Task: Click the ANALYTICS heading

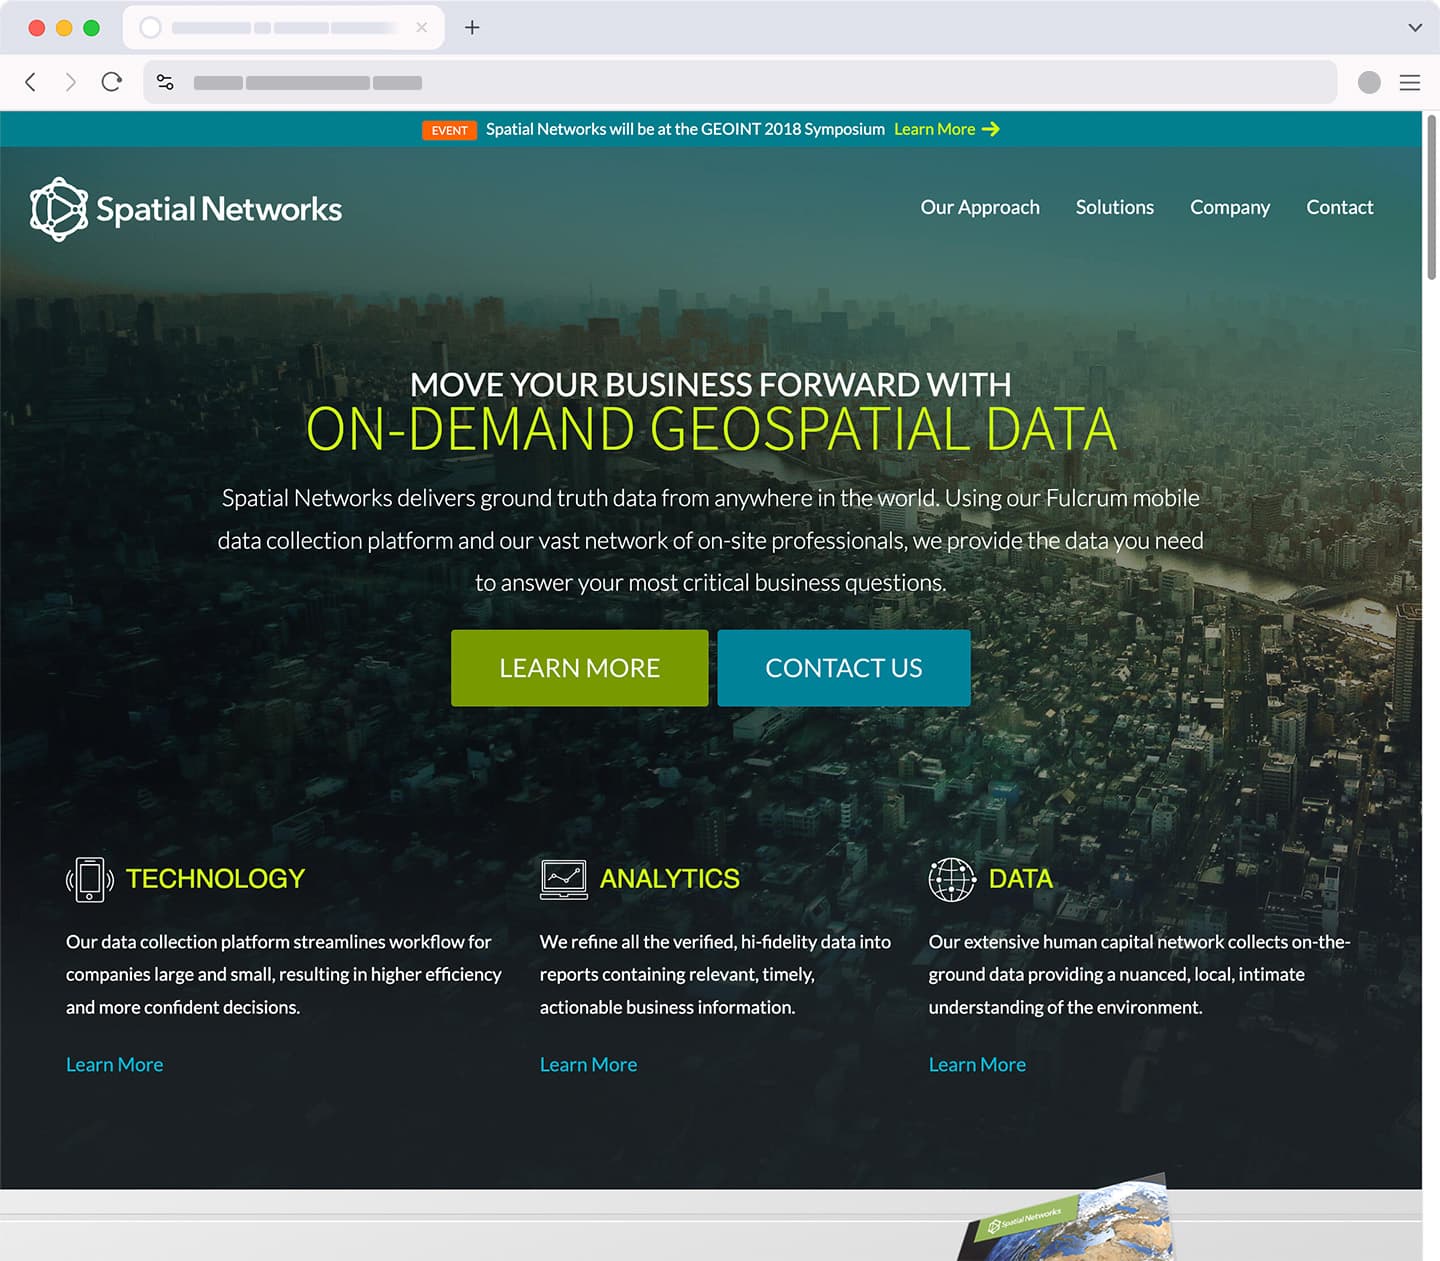Action: coord(670,879)
